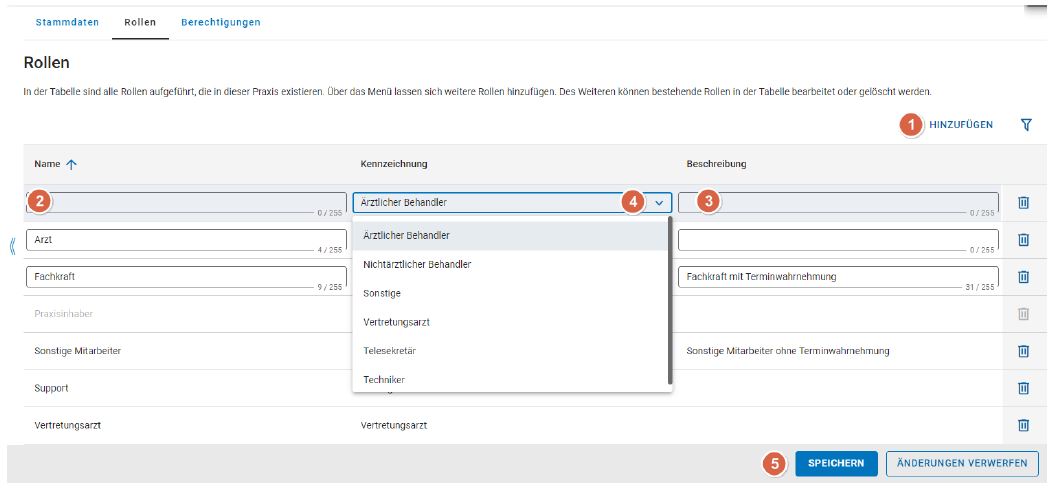The image size is (1057, 495).
Task: Save changes with Speichern
Action: (x=836, y=463)
